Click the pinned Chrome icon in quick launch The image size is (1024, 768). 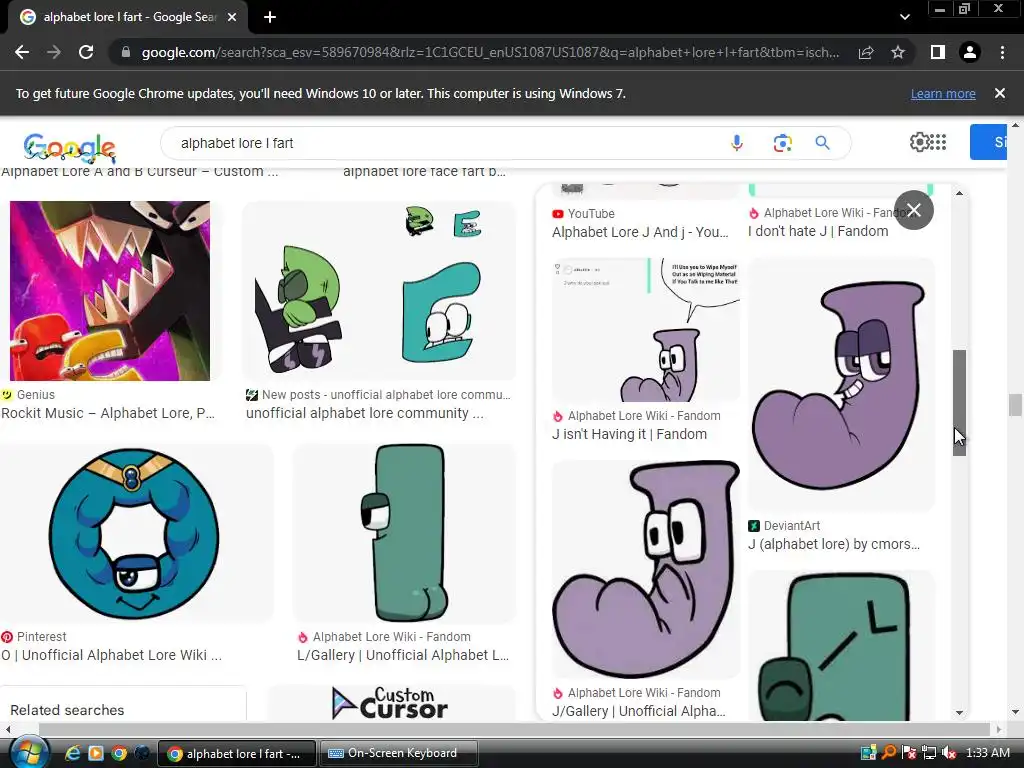coord(119,753)
